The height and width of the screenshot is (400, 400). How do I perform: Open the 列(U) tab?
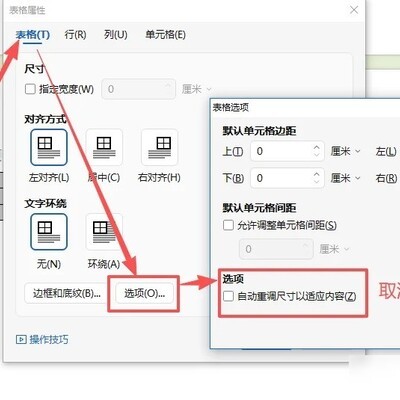tap(116, 35)
